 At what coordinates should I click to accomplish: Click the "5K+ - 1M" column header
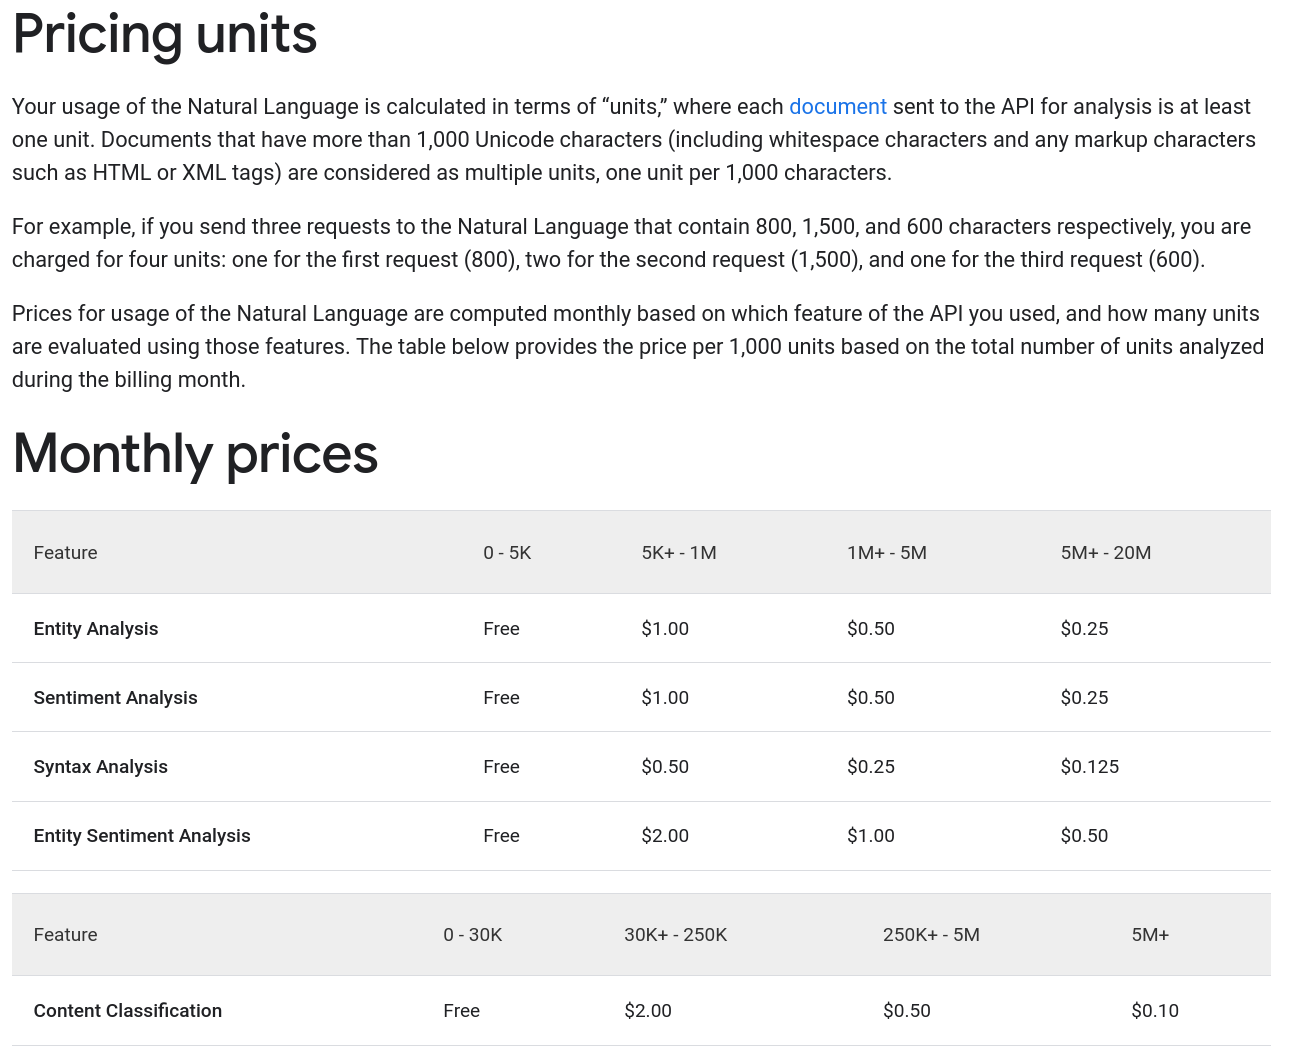(679, 553)
